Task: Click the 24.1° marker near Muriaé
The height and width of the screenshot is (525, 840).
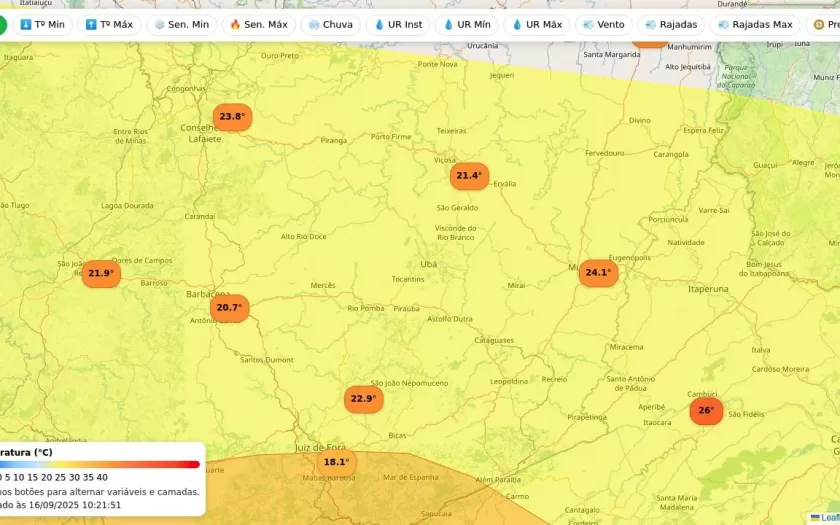Action: 598,273
